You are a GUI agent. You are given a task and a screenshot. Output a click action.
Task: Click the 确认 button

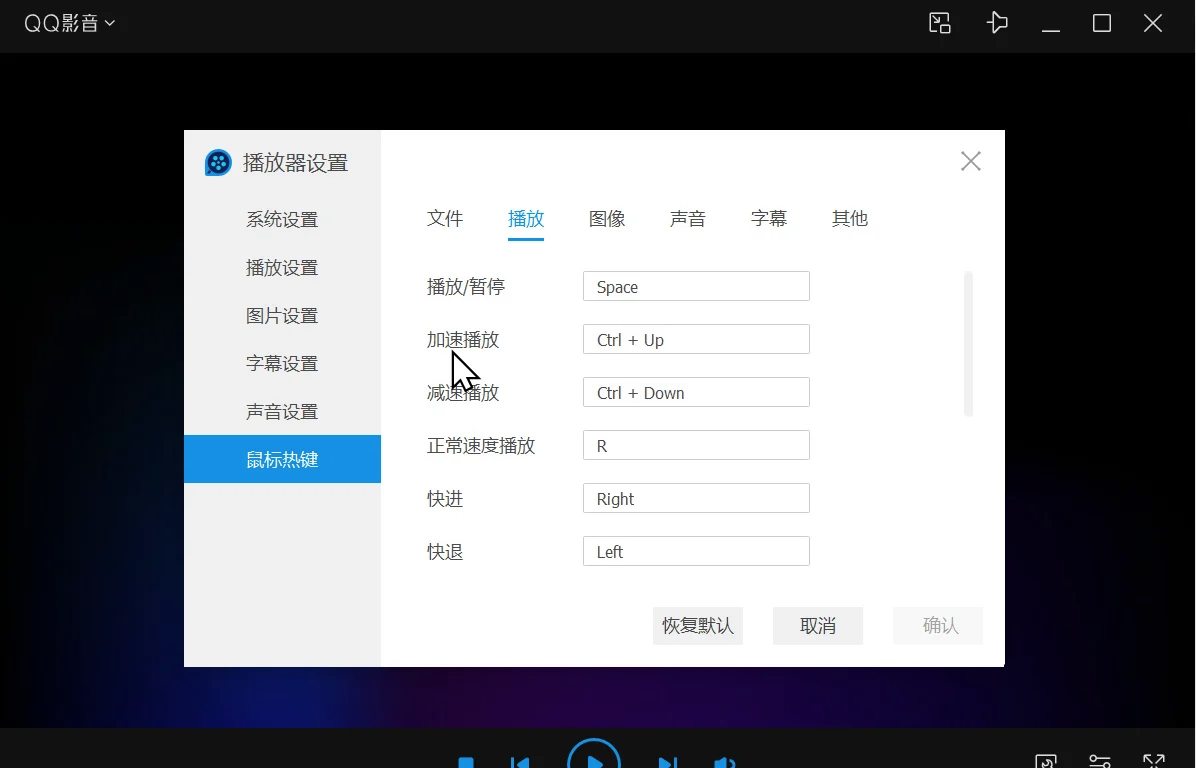pos(938,626)
